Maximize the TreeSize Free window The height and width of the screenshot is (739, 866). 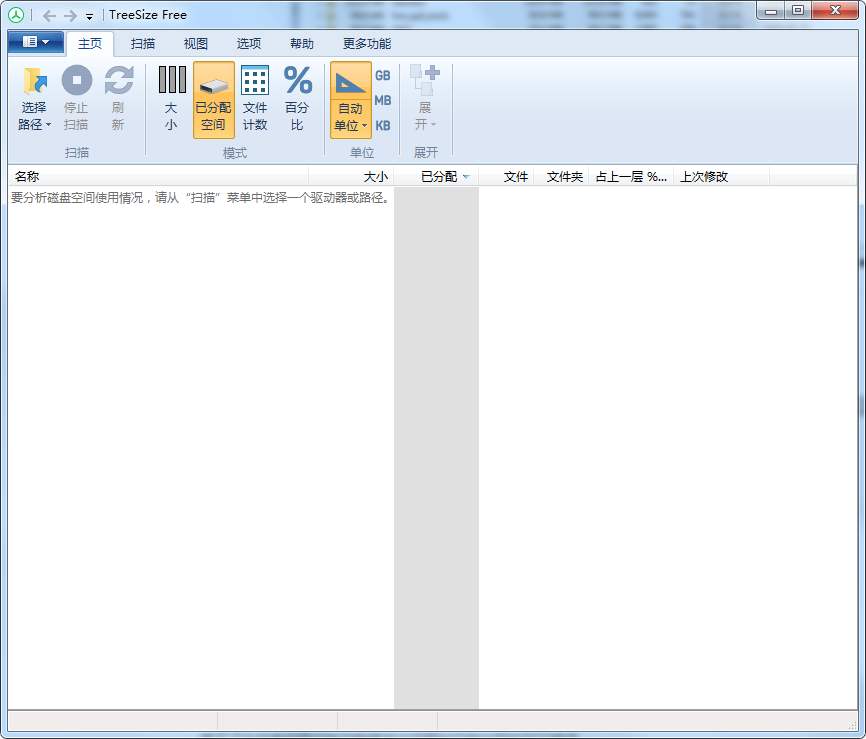798,11
